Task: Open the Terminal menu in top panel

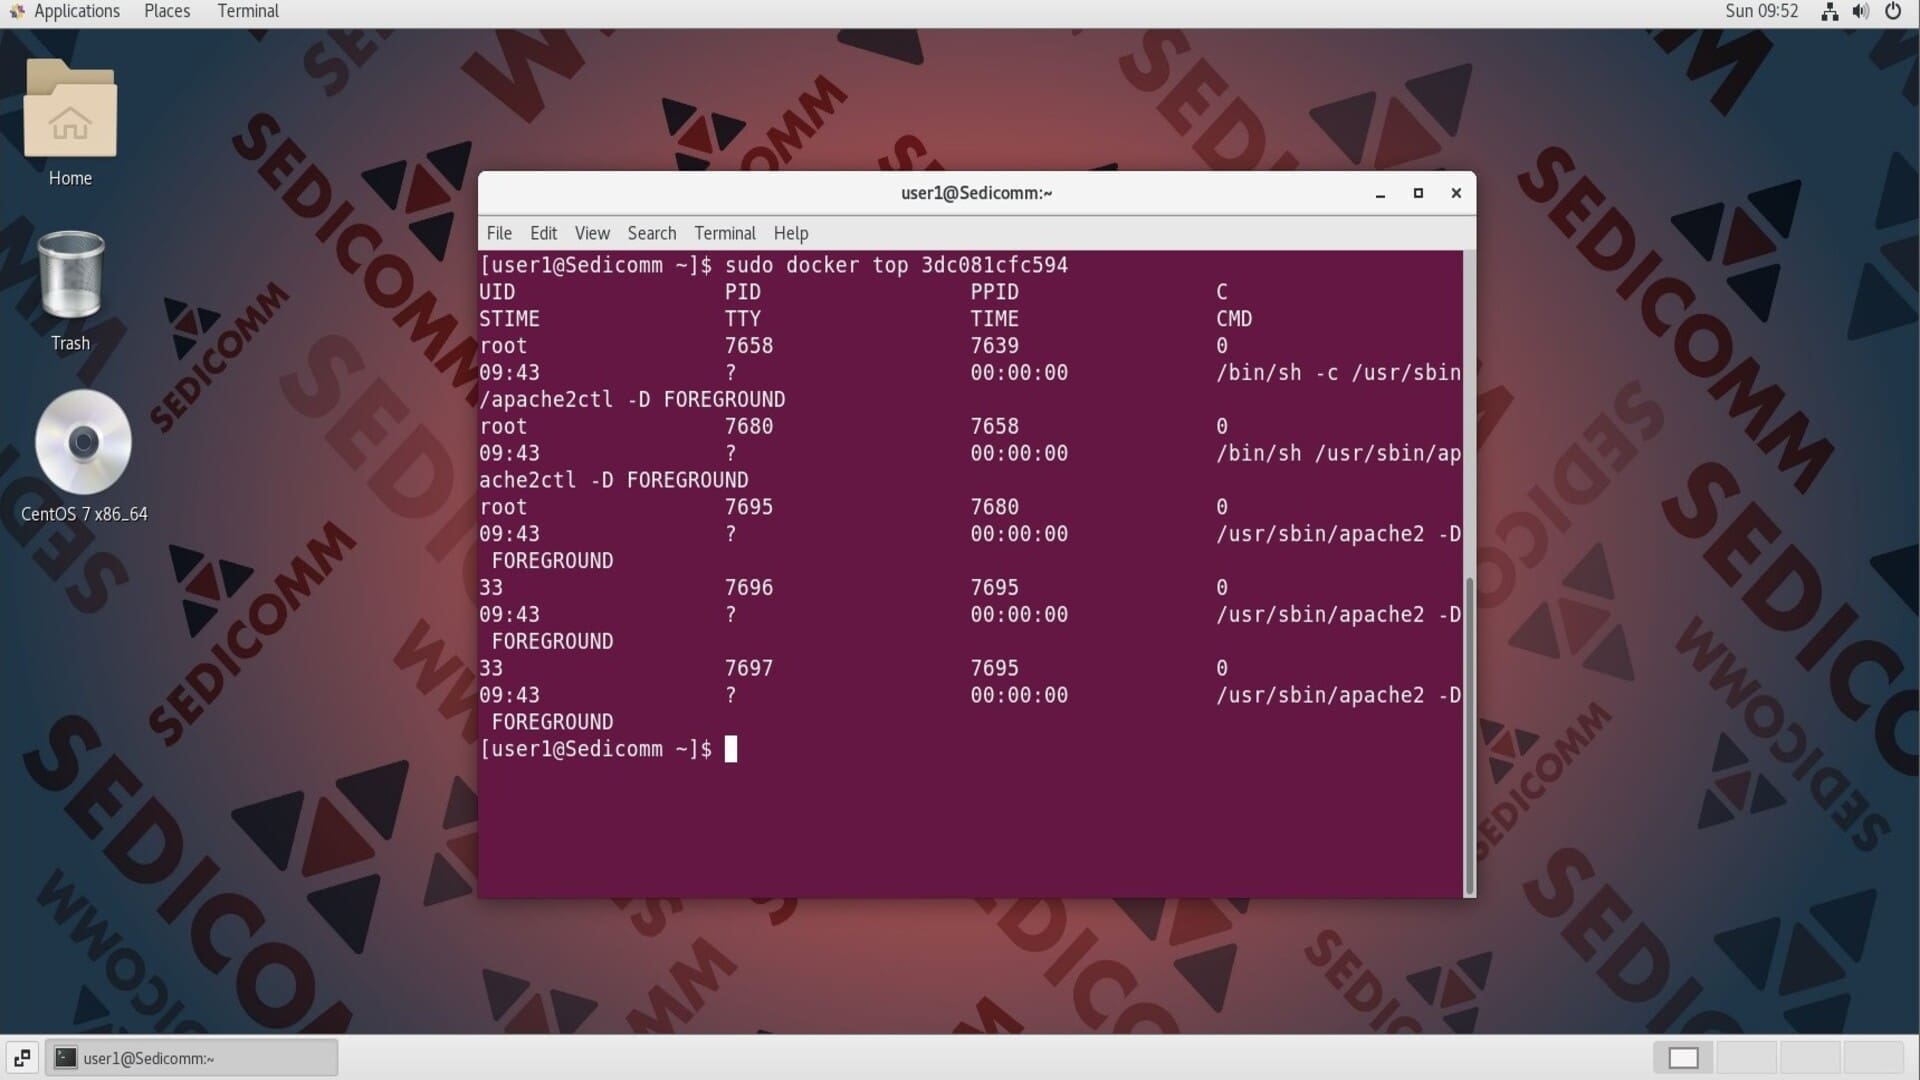Action: pyautogui.click(x=248, y=11)
